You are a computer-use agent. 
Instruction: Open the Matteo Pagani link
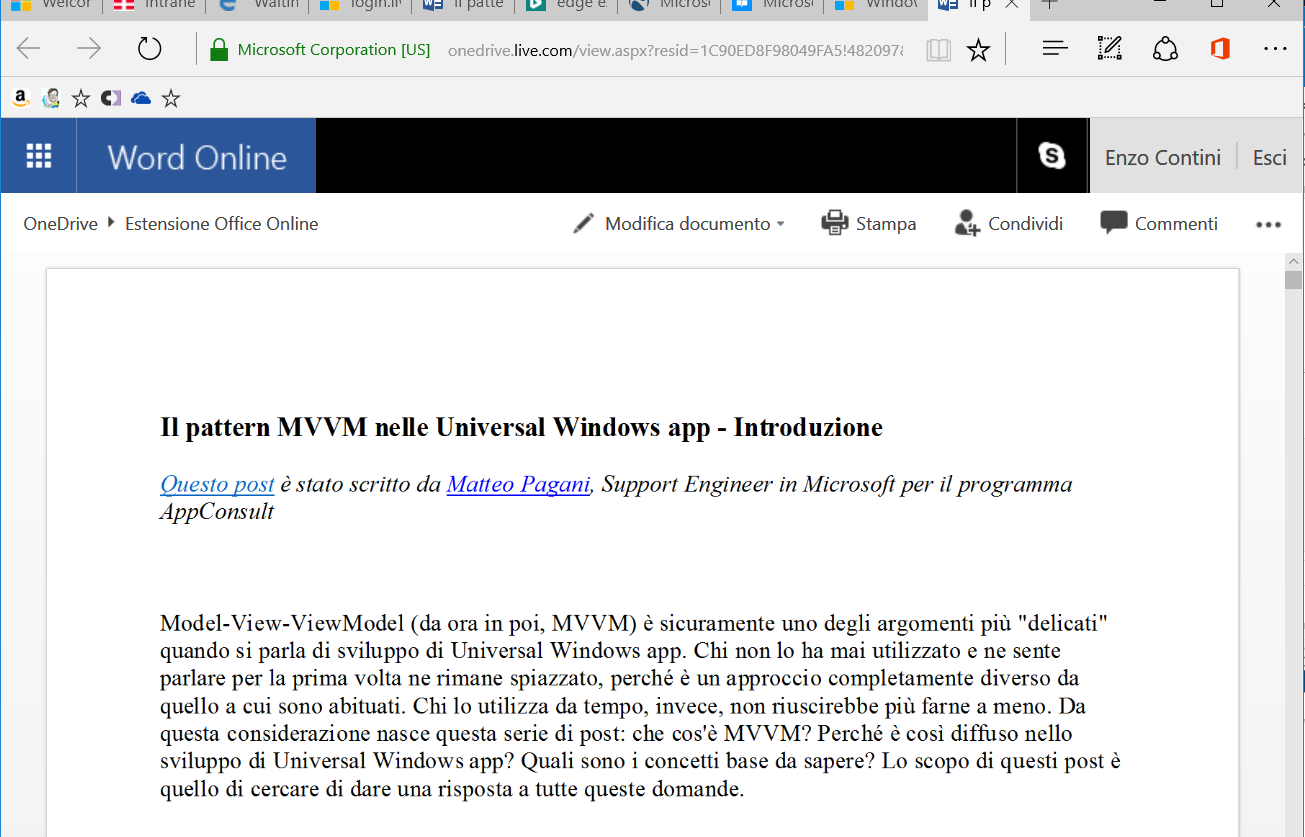(518, 485)
